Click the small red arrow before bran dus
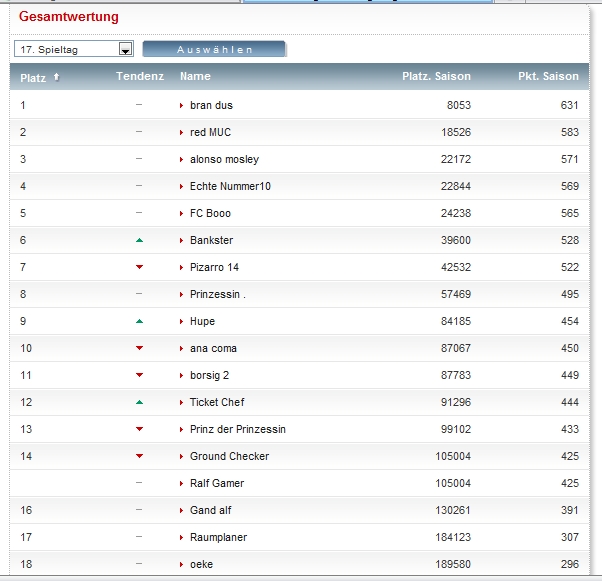602x581 pixels. point(181,105)
